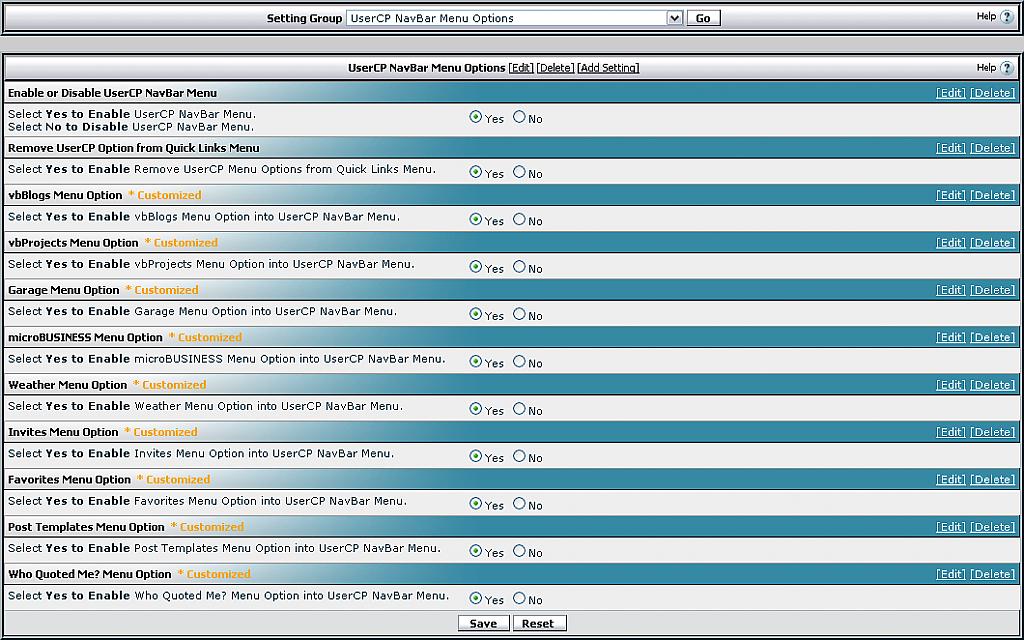Edit the Post Templates Menu Option

[x=950, y=527]
